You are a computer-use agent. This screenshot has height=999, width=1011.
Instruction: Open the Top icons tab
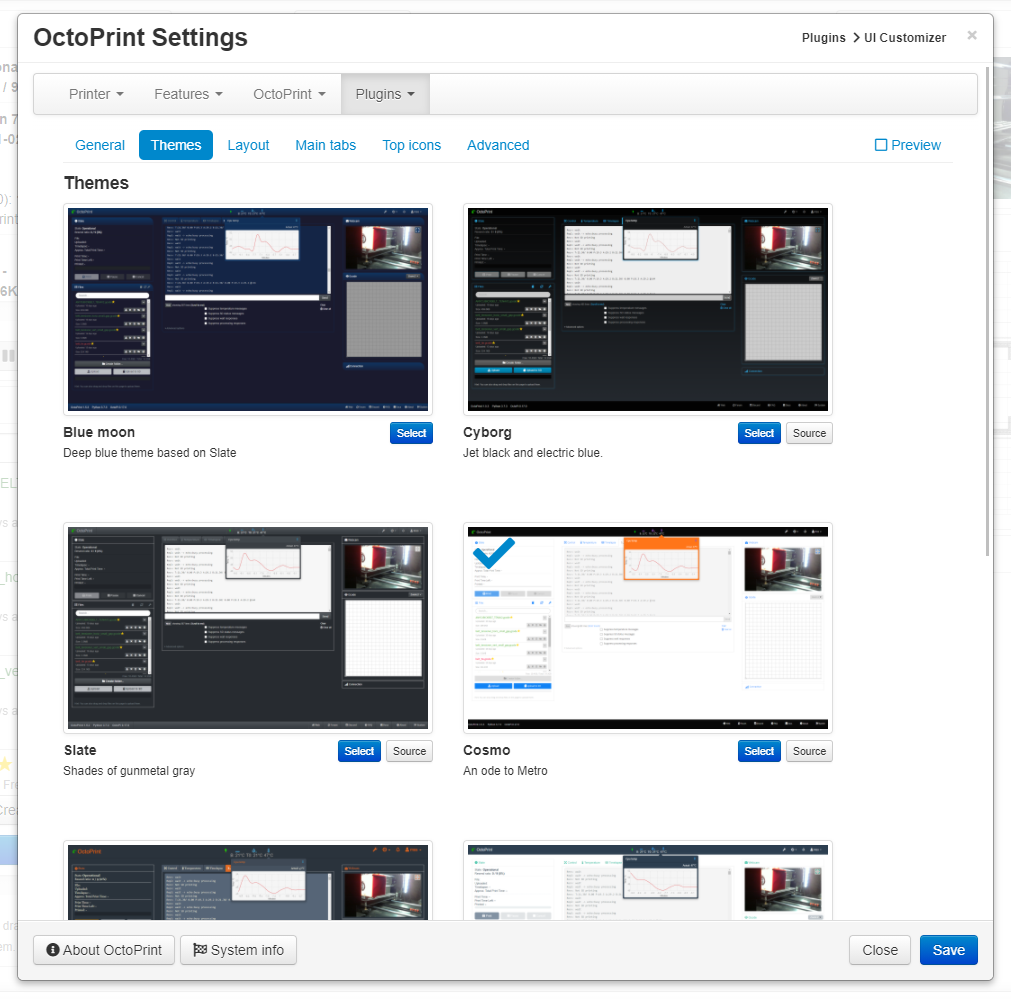pyautogui.click(x=411, y=145)
